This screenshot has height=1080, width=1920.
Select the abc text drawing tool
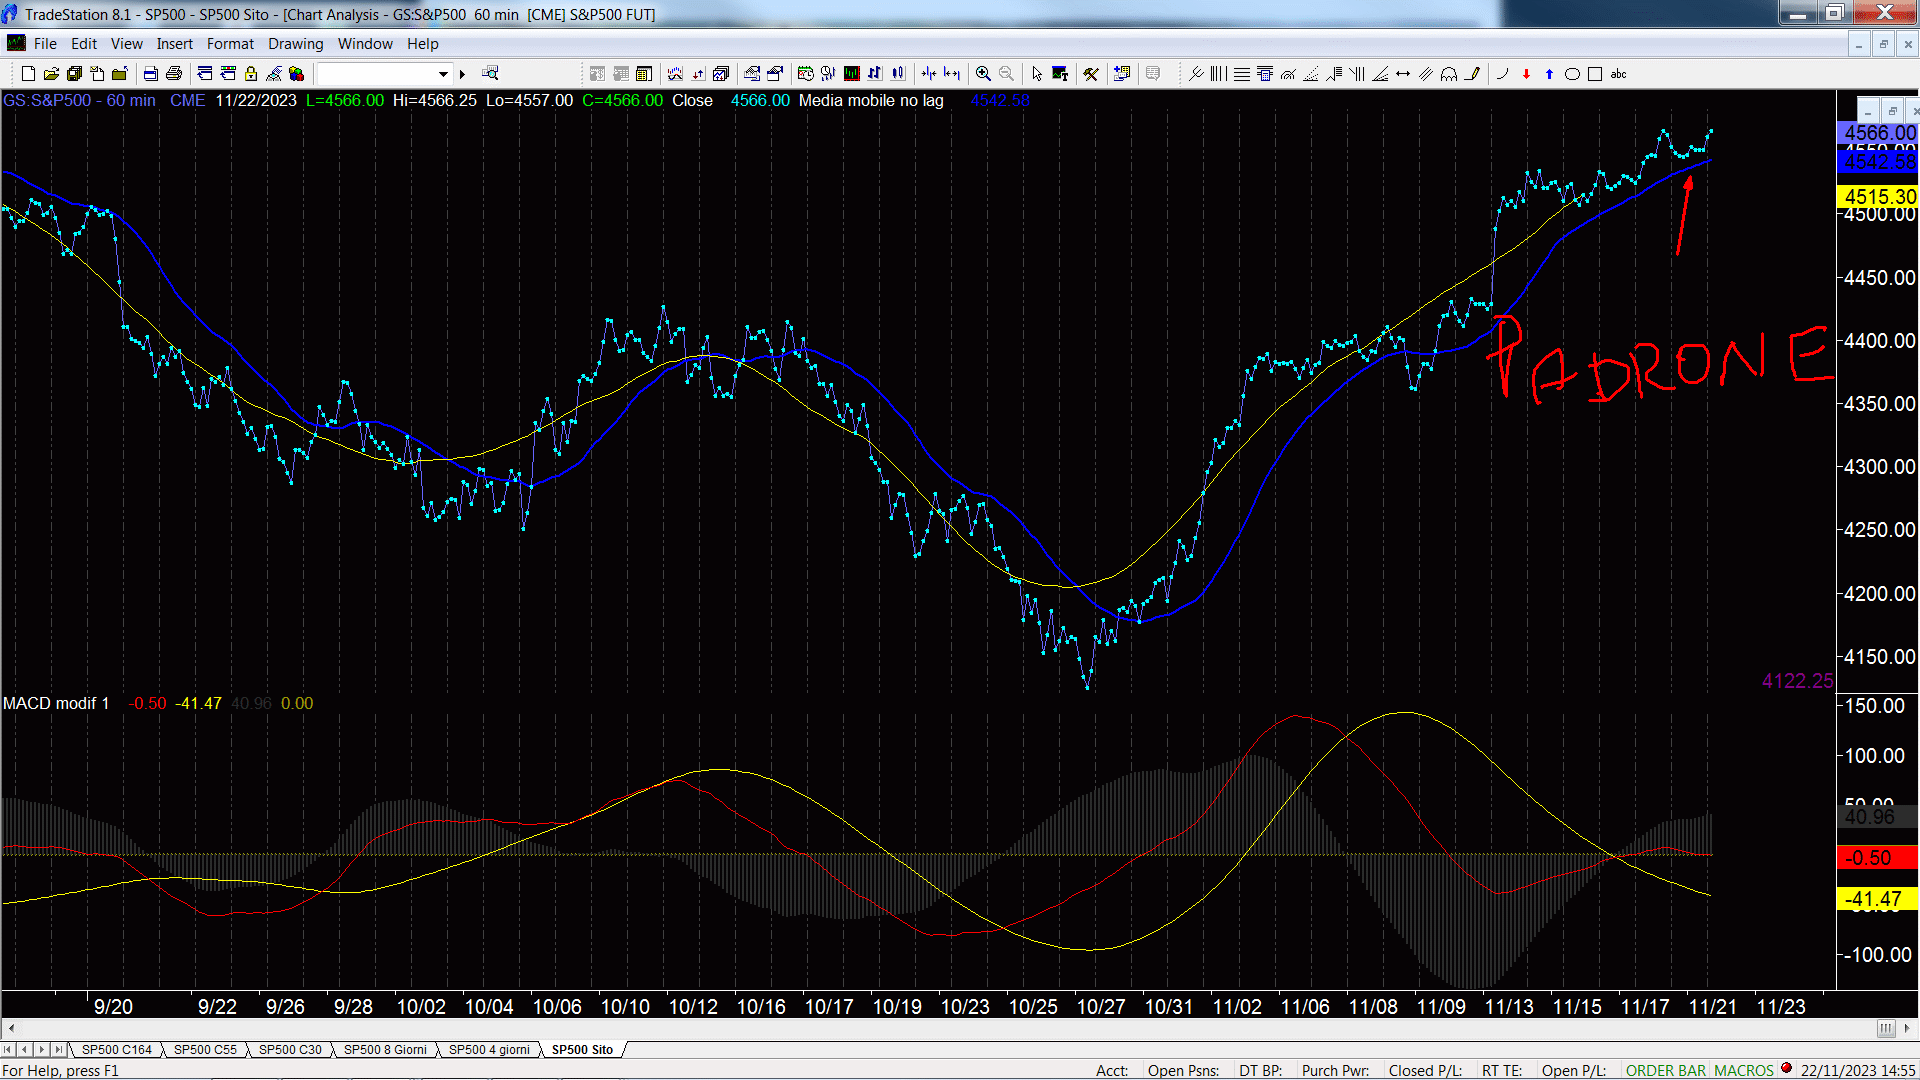[1618, 73]
